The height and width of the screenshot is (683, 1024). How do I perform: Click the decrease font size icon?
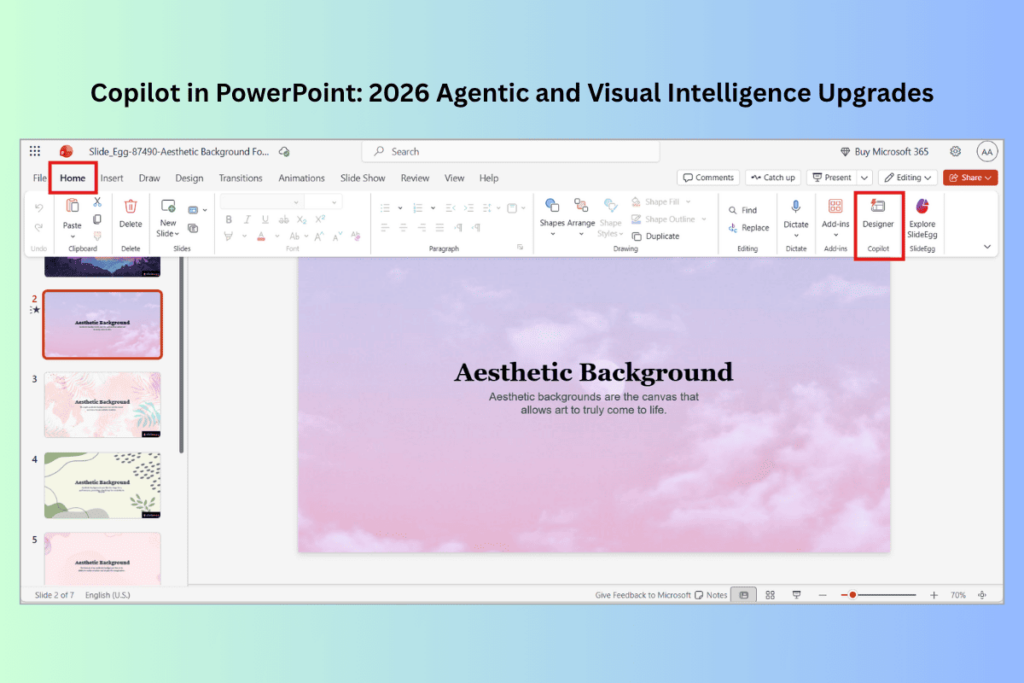[x=337, y=236]
